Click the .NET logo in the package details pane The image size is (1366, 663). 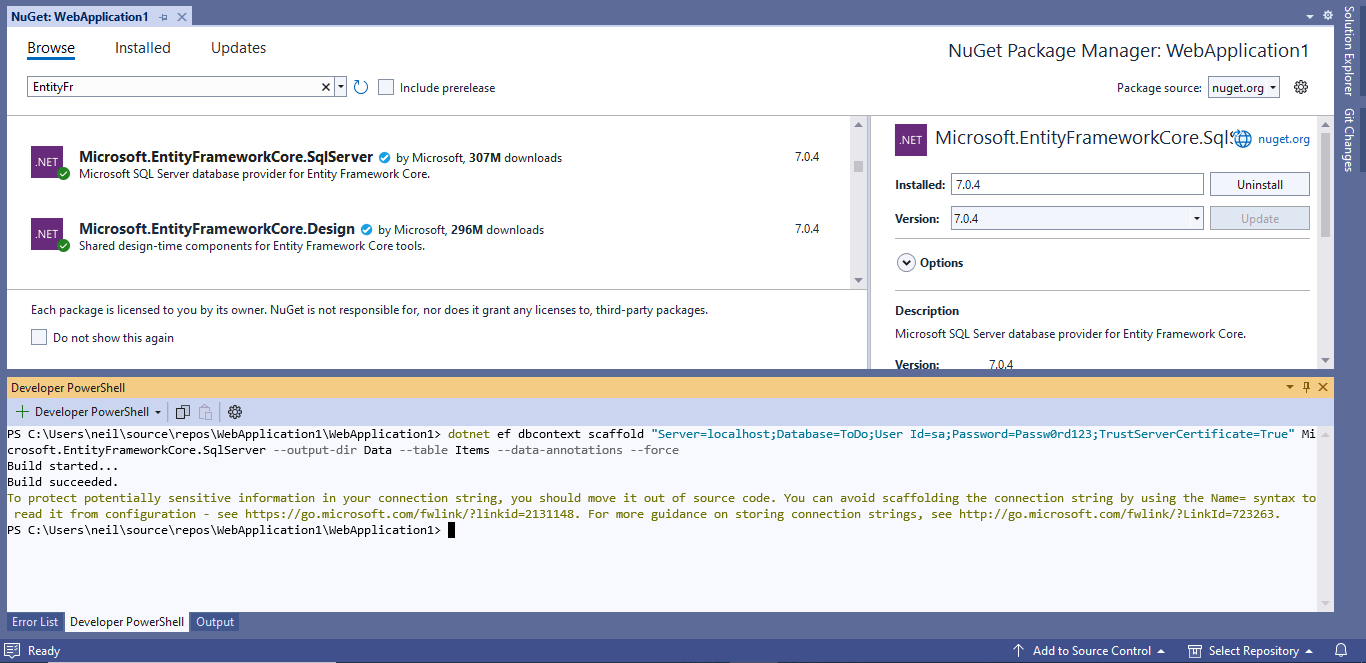[x=910, y=140]
